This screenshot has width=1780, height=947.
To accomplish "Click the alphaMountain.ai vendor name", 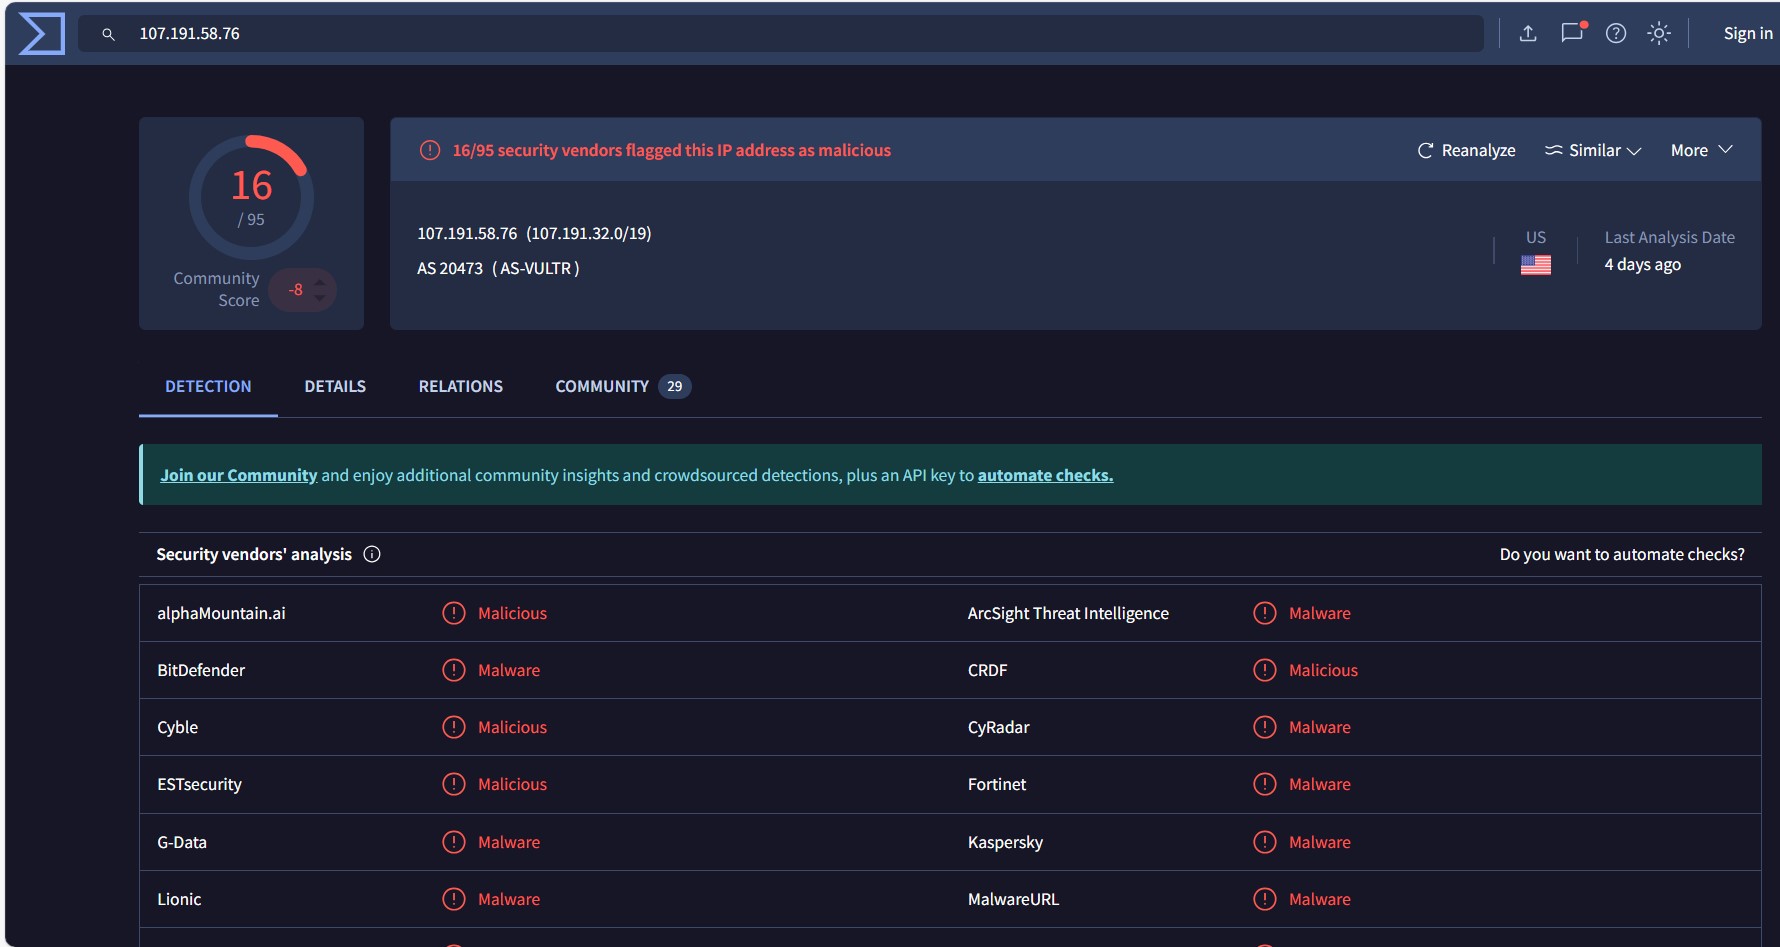I will (221, 613).
